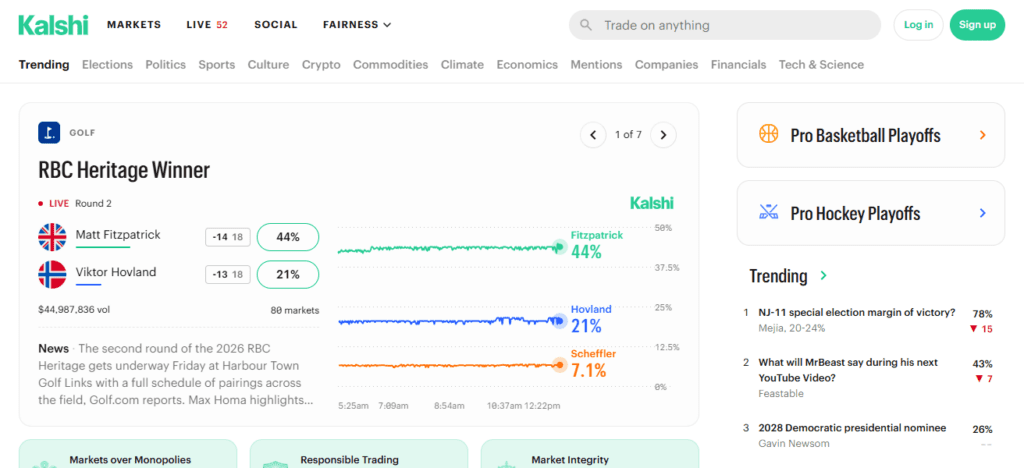1024x468 pixels.
Task: Click the 'LIVE Round 2' status text
Action: [75, 204]
